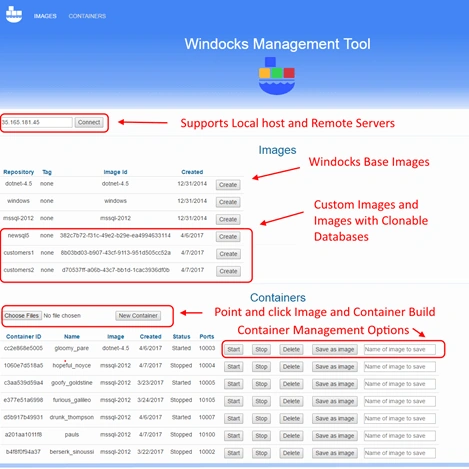Focus image name field for berserk_sinoussi
The height and width of the screenshot is (469, 469).
pyautogui.click(x=400, y=453)
